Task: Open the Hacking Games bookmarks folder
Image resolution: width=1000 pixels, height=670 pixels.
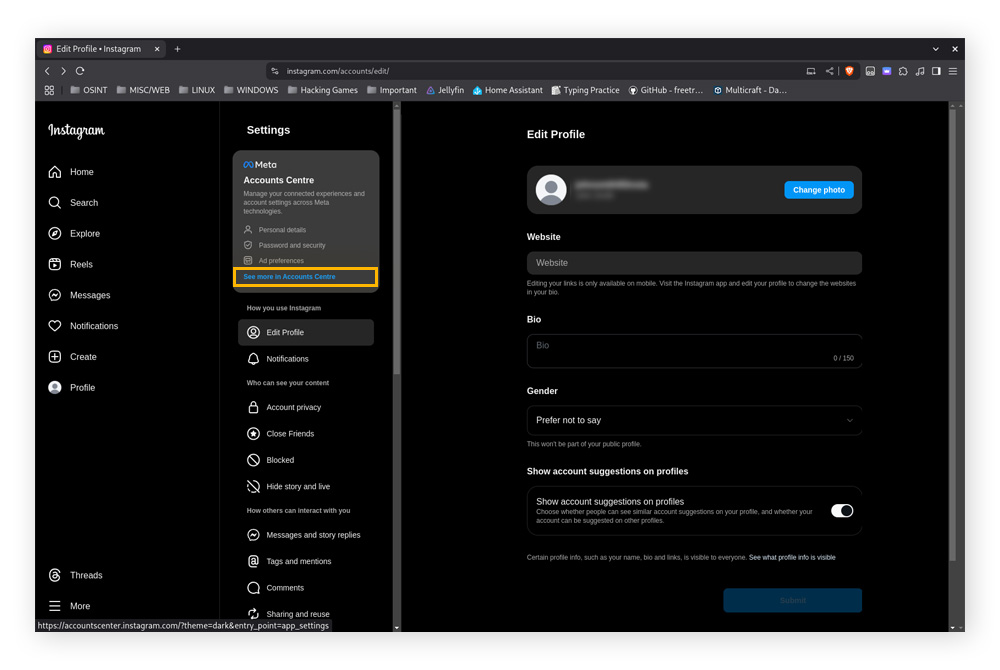Action: click(323, 91)
